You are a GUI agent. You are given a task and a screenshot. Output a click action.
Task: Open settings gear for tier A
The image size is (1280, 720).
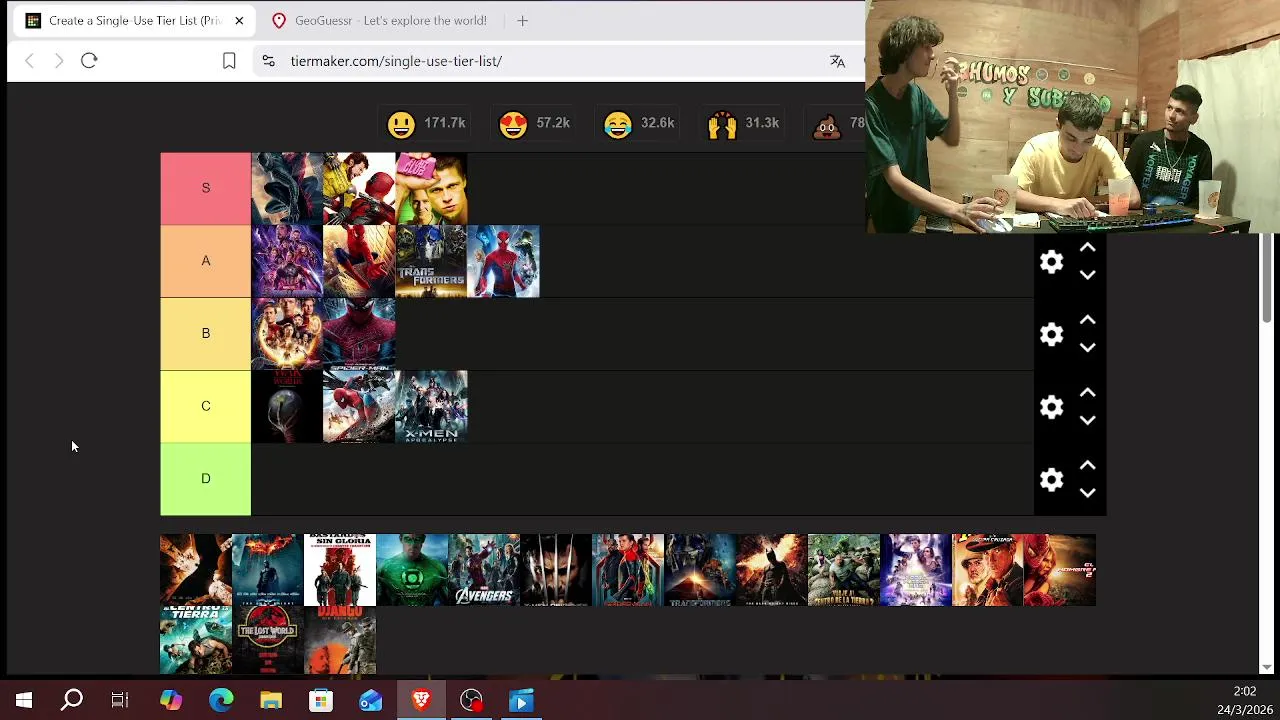pos(1051,262)
